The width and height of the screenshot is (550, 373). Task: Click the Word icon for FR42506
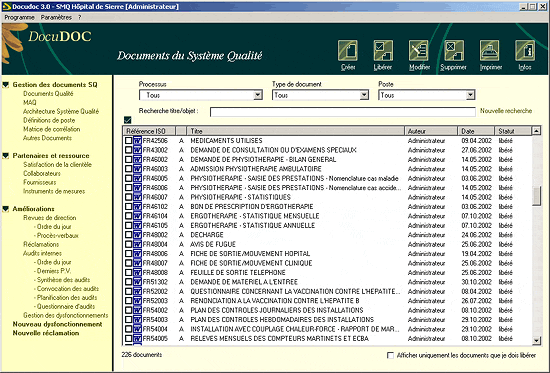(137, 141)
